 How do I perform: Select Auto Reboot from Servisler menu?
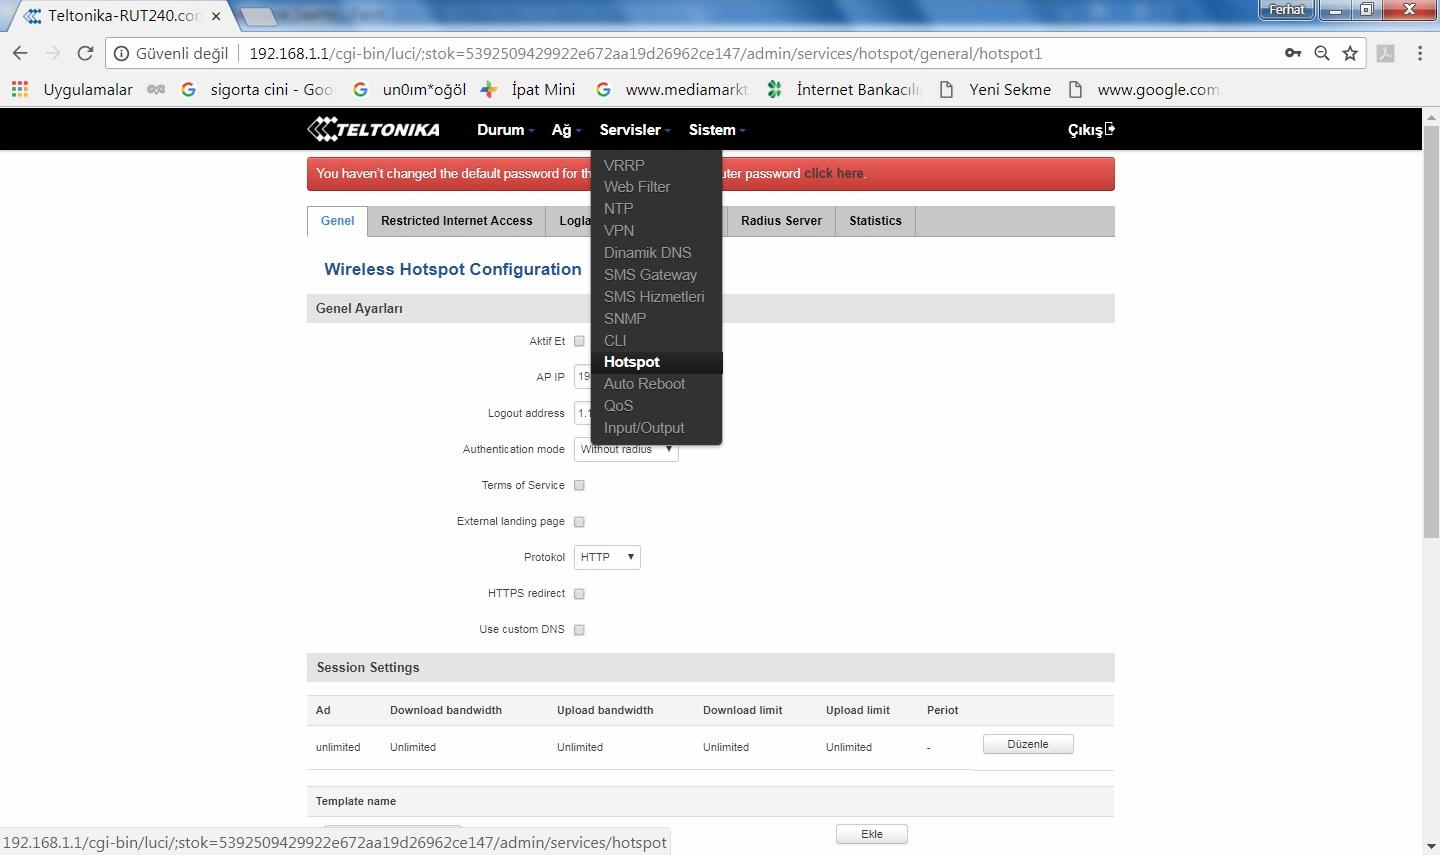tap(644, 384)
